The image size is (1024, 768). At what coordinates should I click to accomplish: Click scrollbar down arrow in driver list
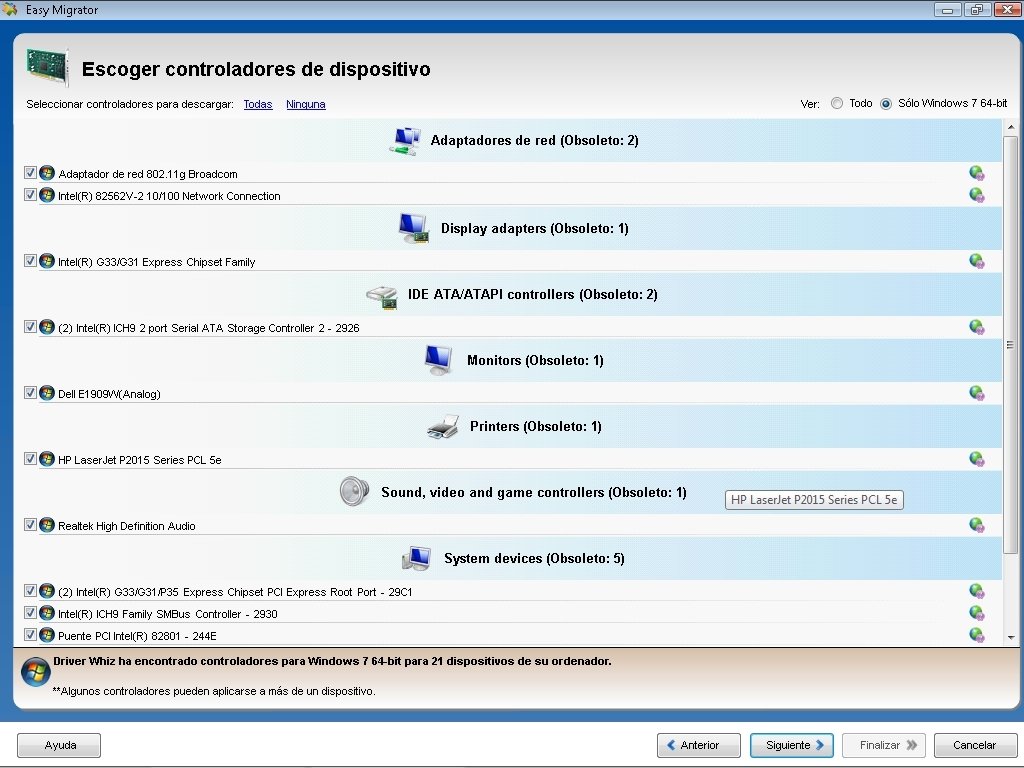[x=1010, y=637]
